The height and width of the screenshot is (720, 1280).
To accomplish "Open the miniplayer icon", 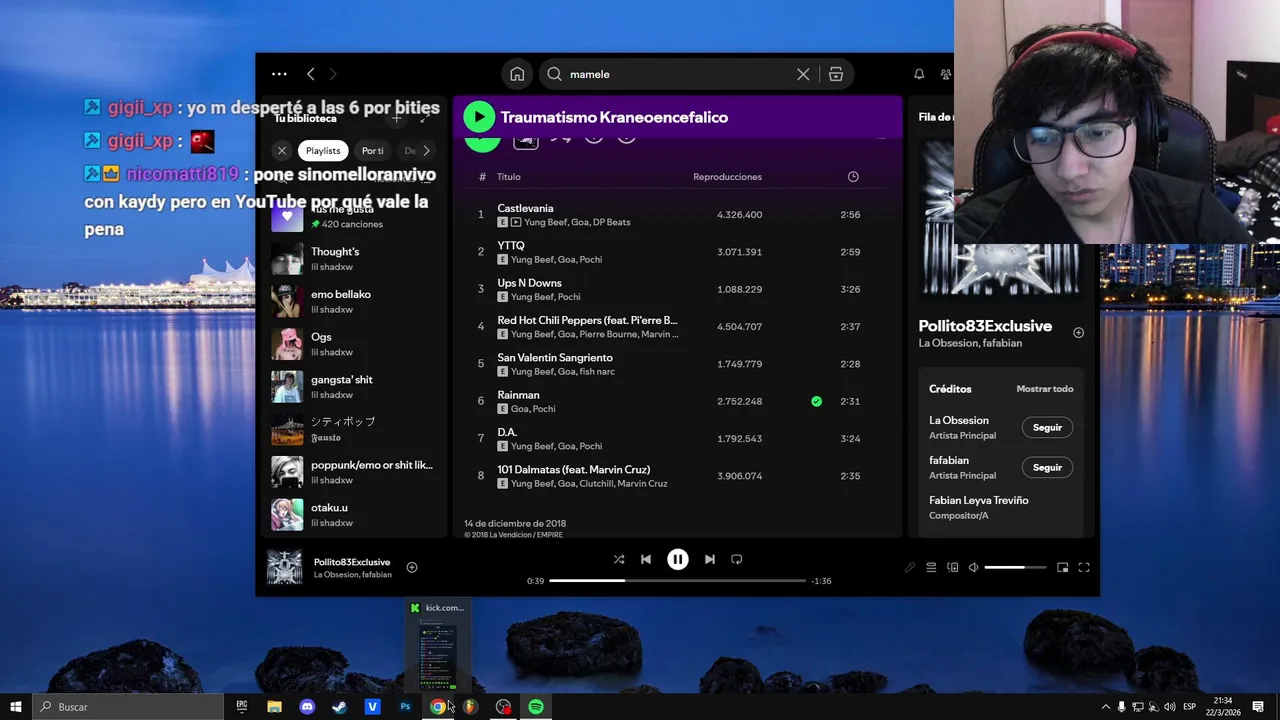I will point(1062,567).
